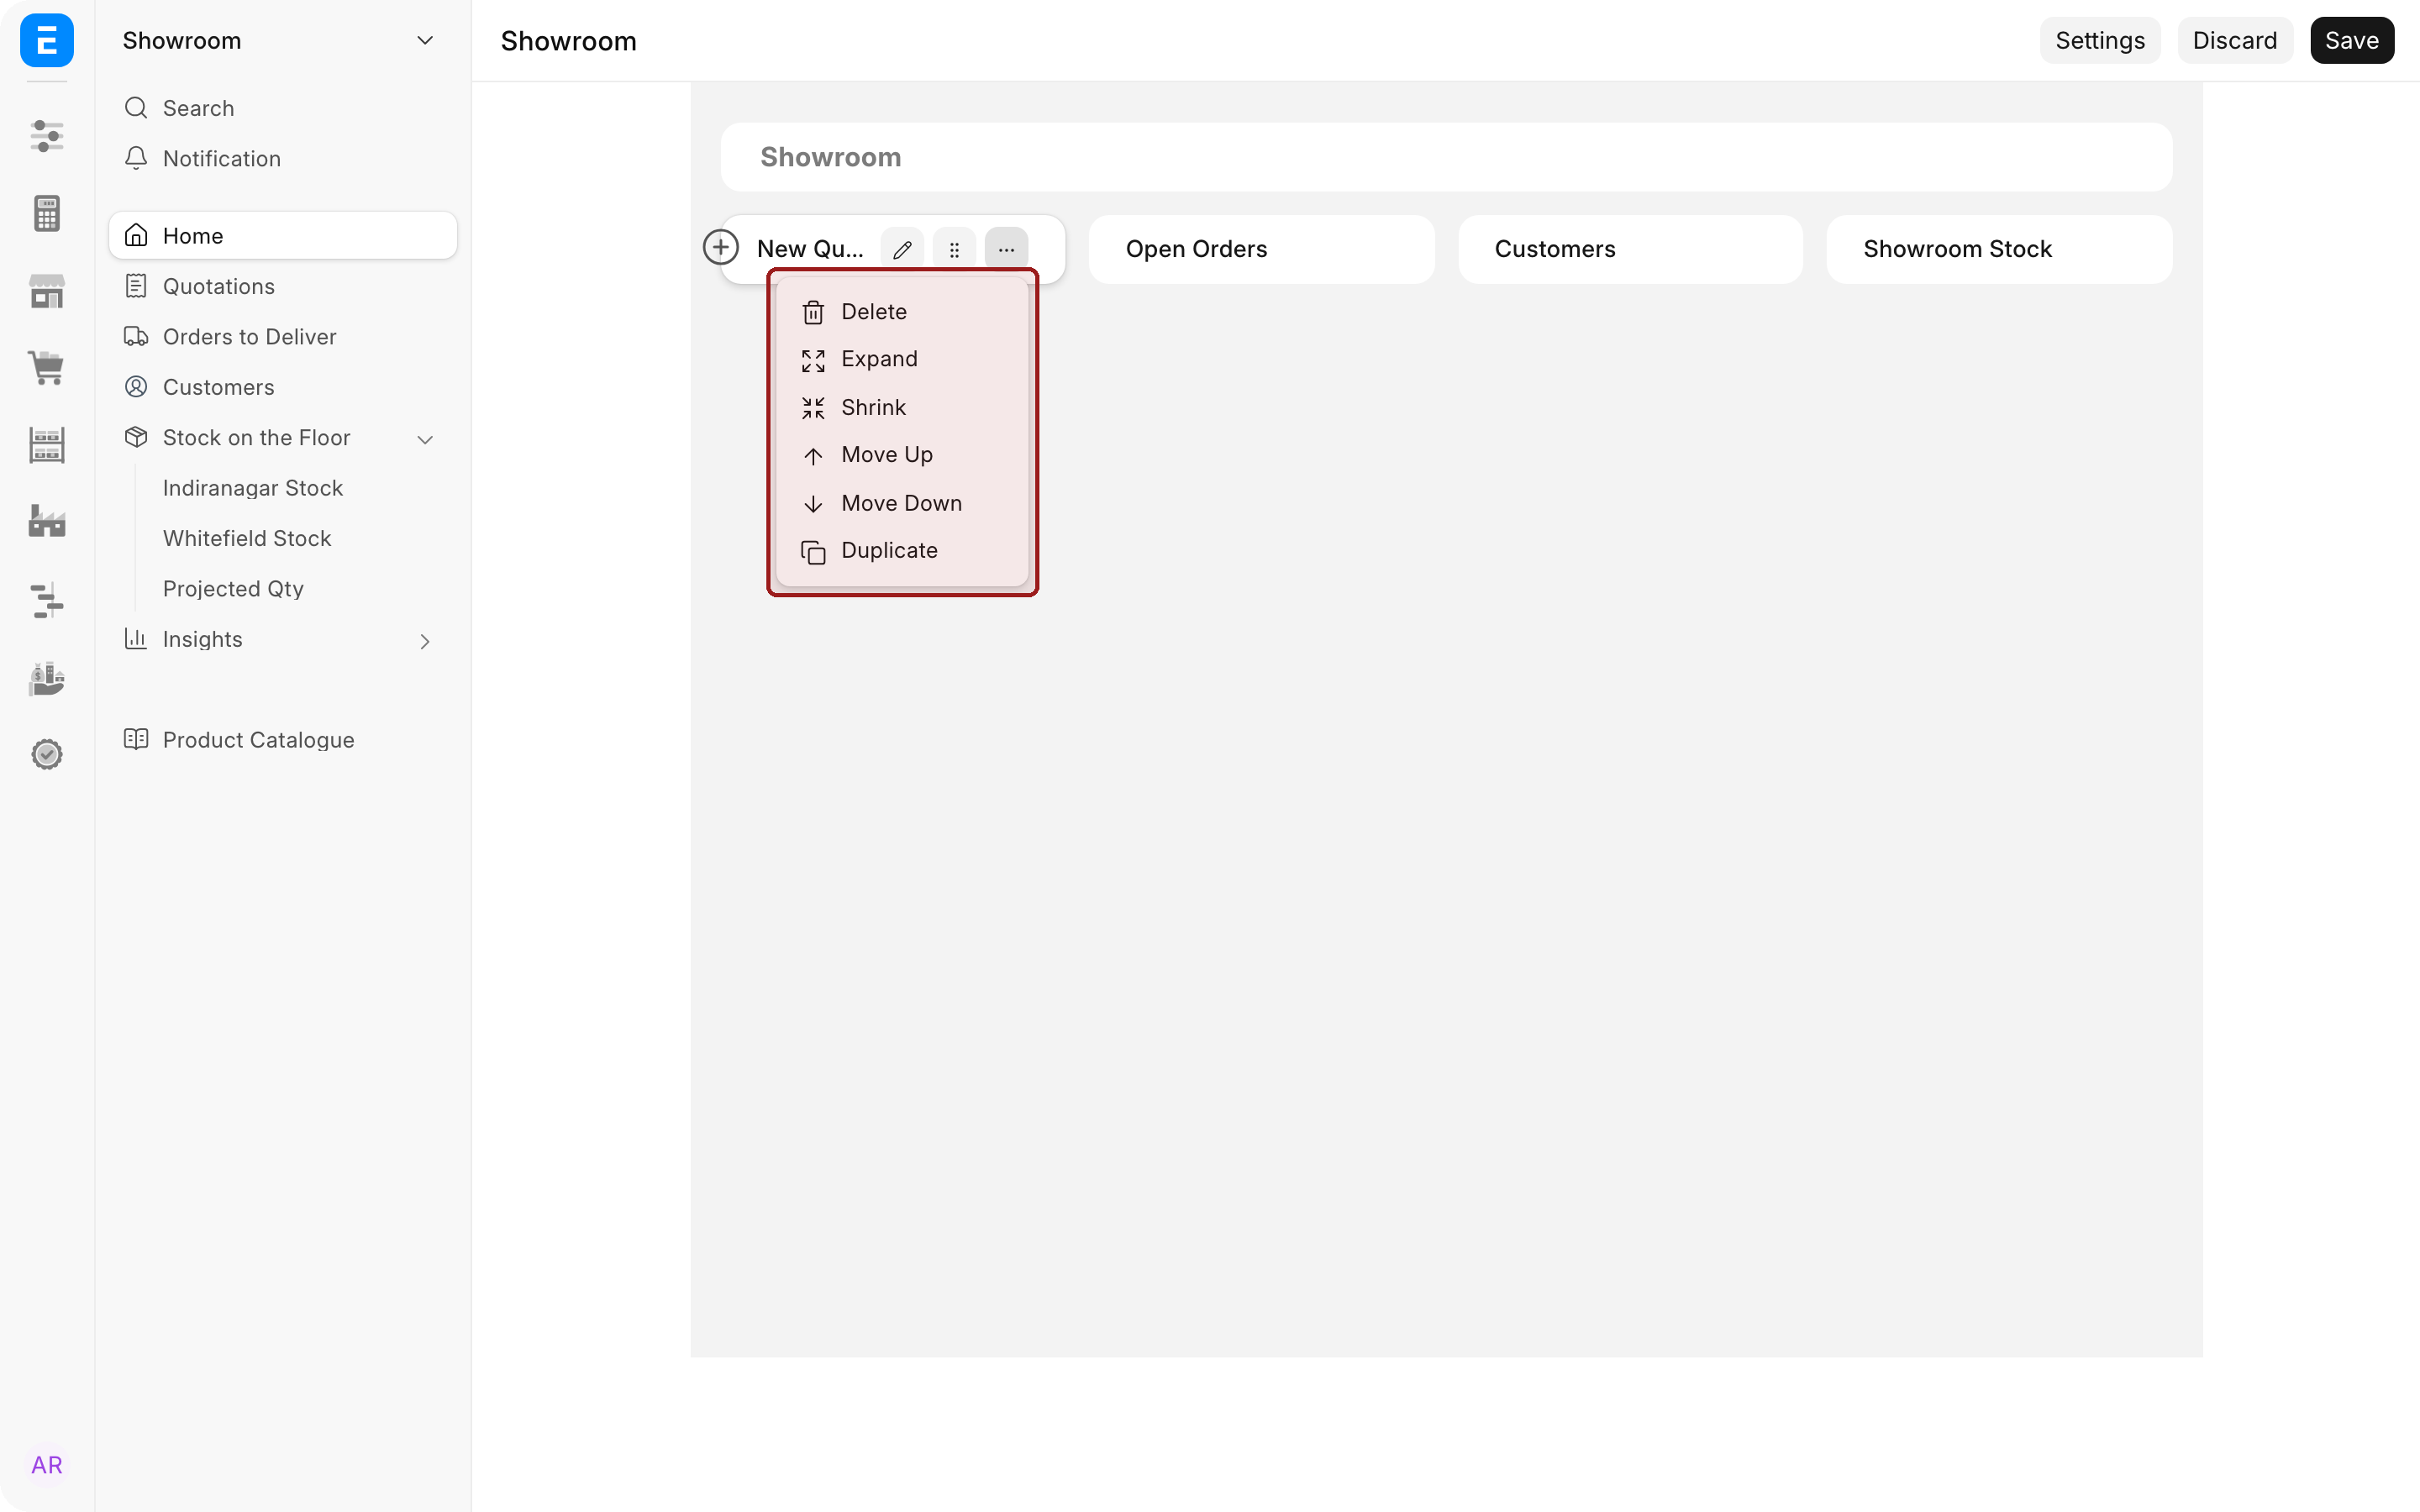
Task: Choose Move Up from the context menu
Action: (902, 455)
